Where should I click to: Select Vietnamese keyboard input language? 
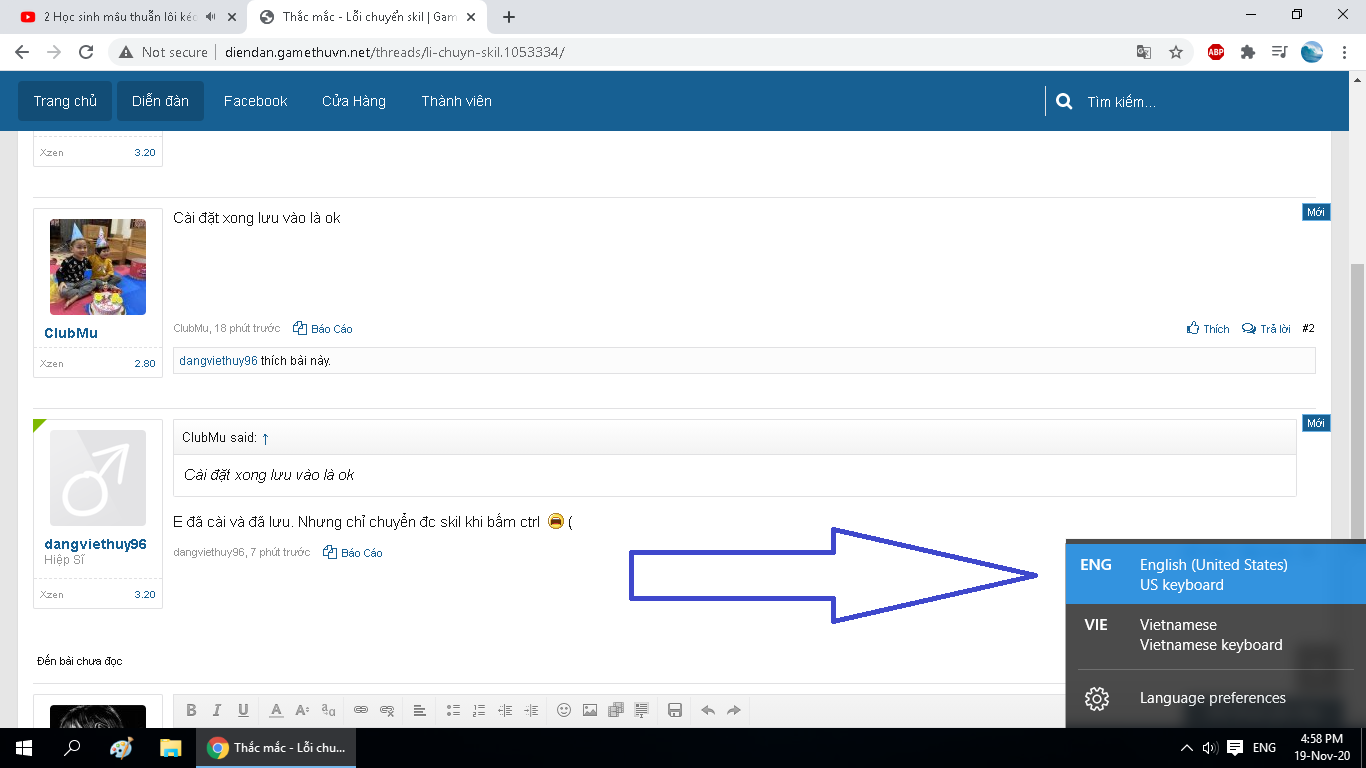coord(1216,635)
